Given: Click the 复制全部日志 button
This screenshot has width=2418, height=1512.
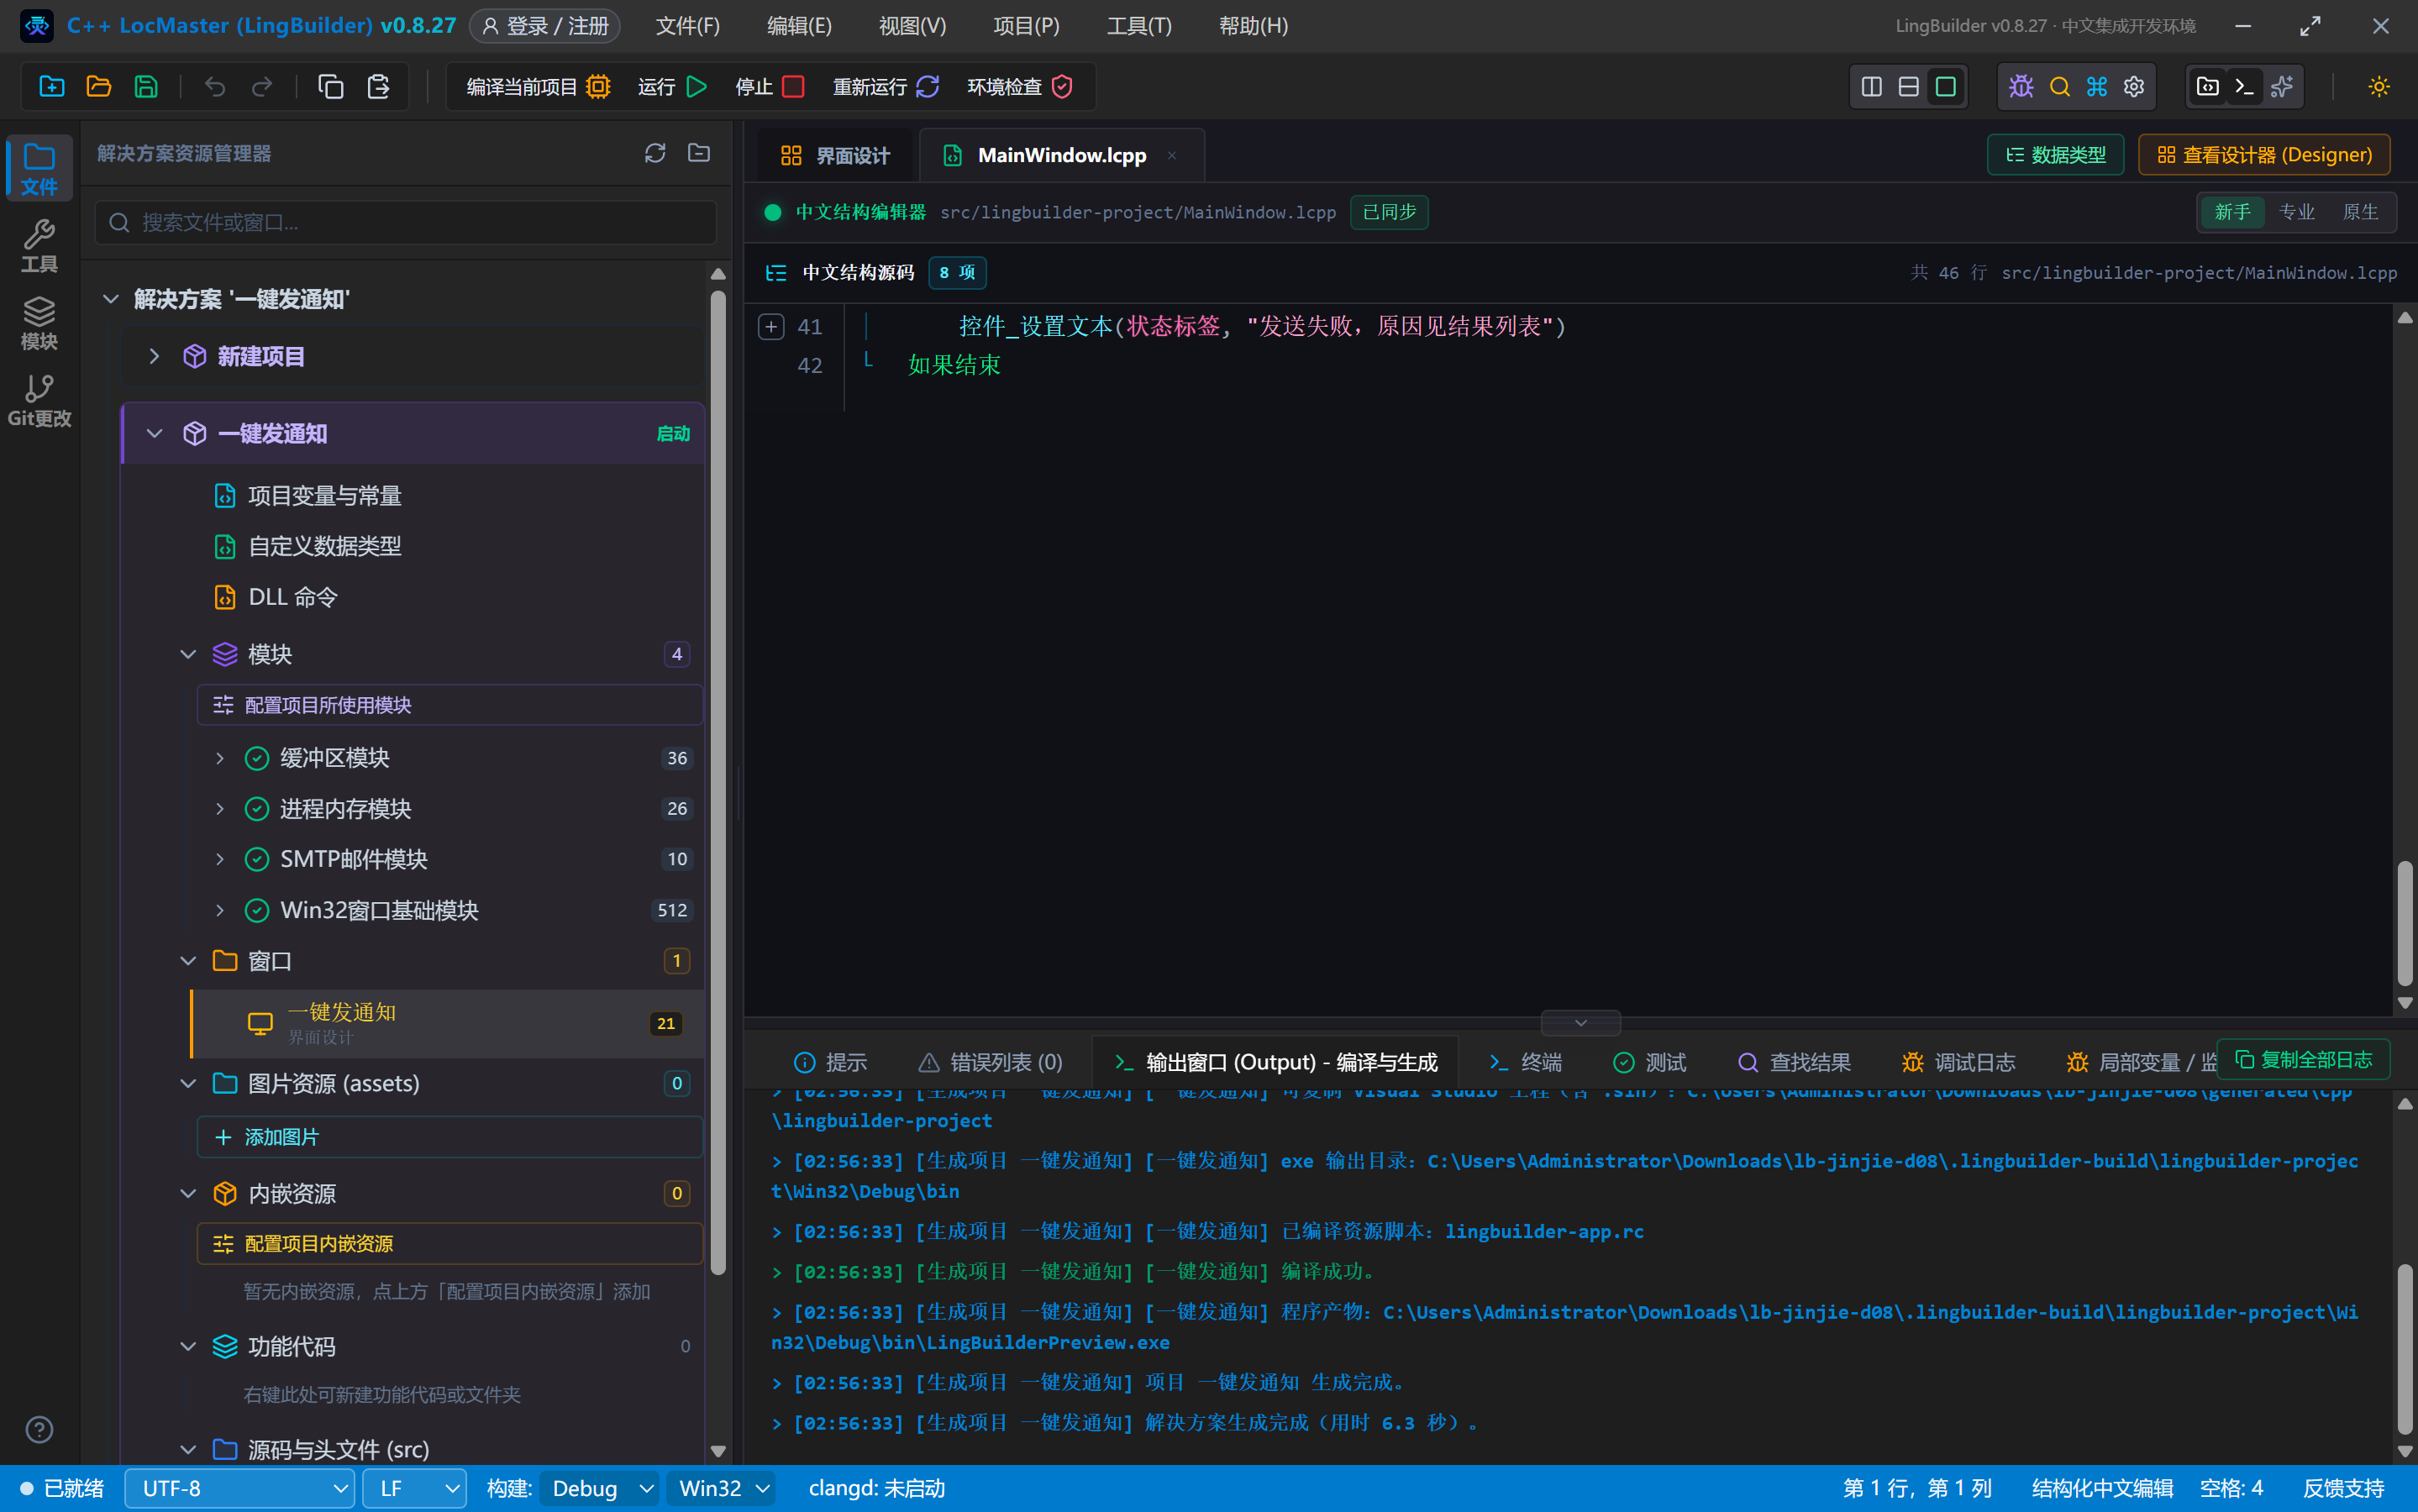Looking at the screenshot, I should point(2304,1059).
